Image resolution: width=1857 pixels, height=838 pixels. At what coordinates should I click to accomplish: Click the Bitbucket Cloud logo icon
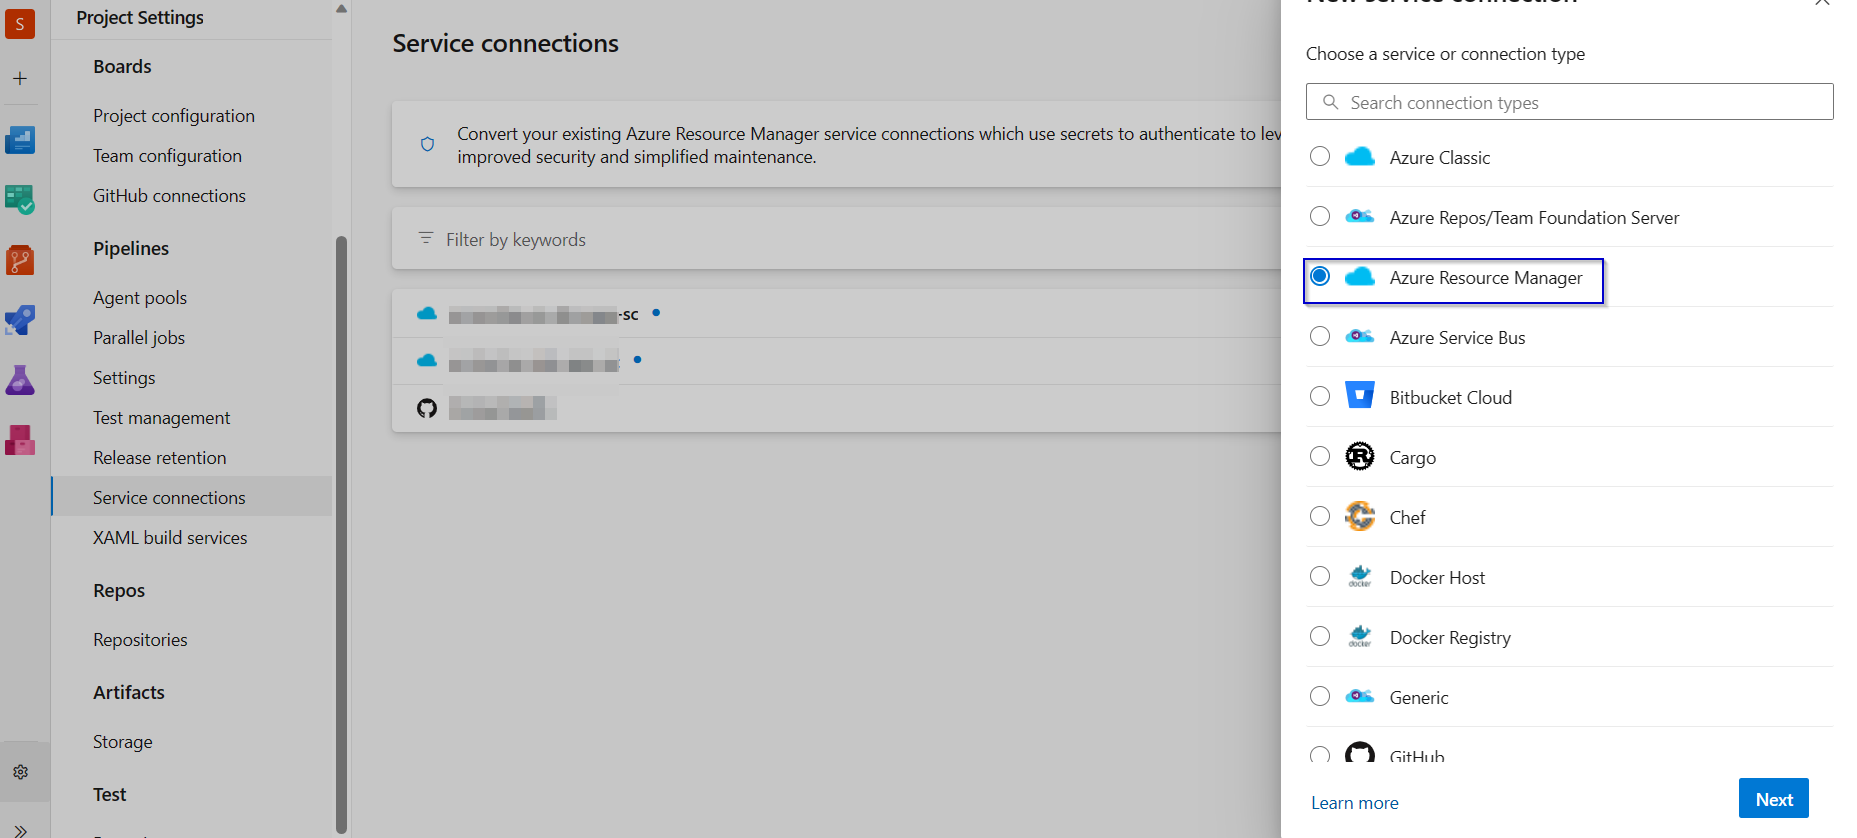click(1360, 396)
